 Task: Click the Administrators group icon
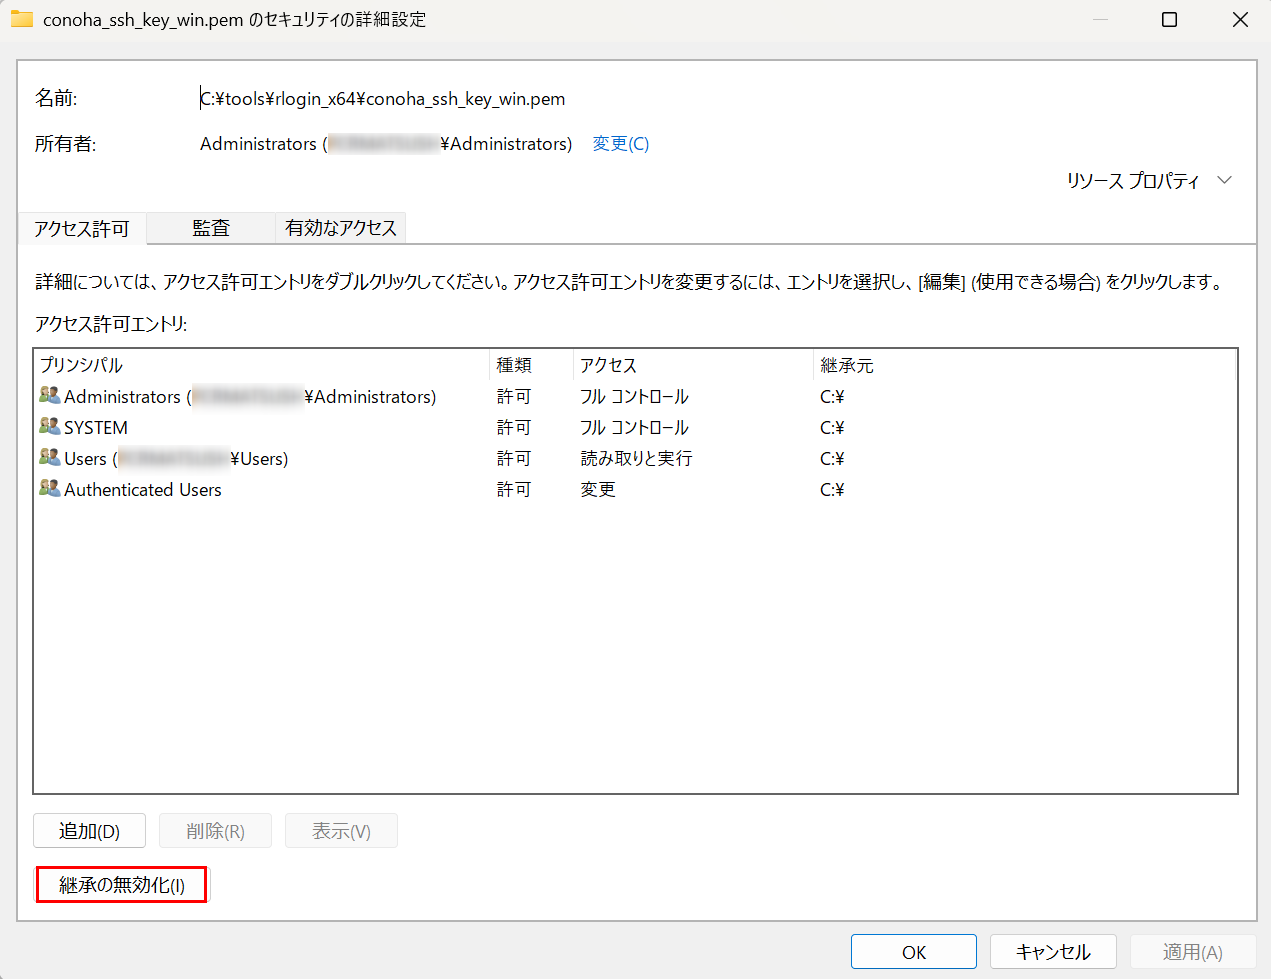coord(49,395)
